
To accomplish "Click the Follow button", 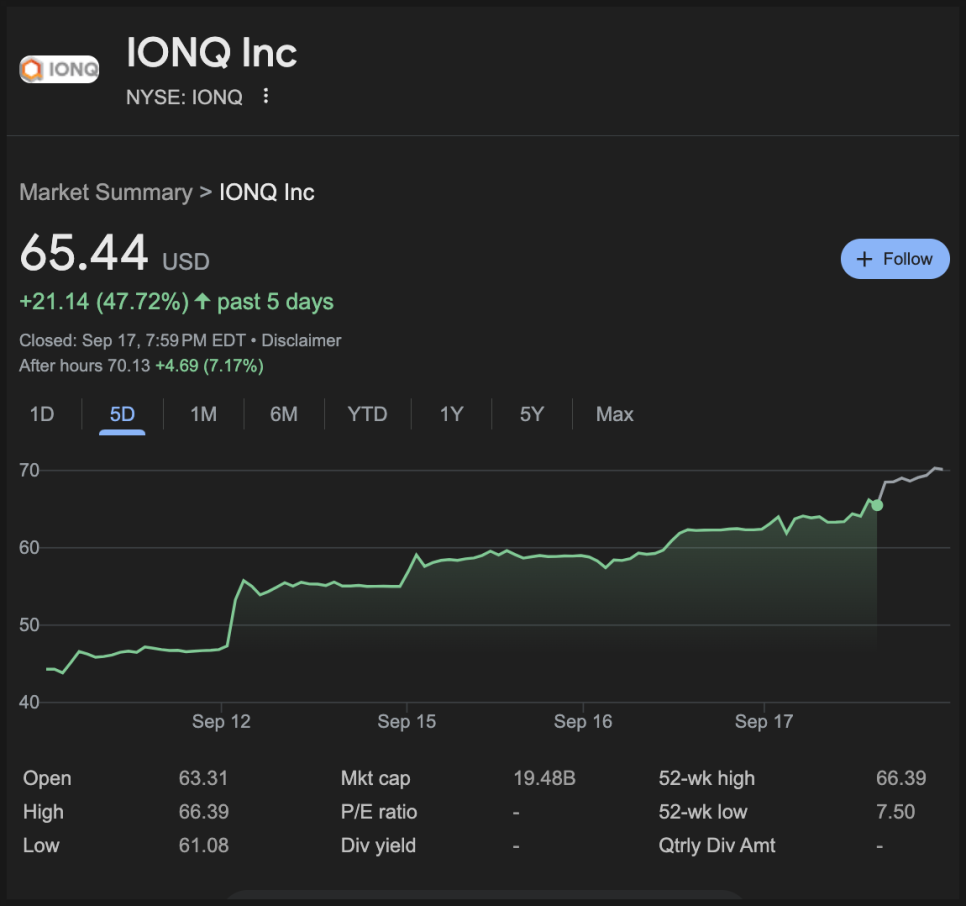I will (x=895, y=259).
